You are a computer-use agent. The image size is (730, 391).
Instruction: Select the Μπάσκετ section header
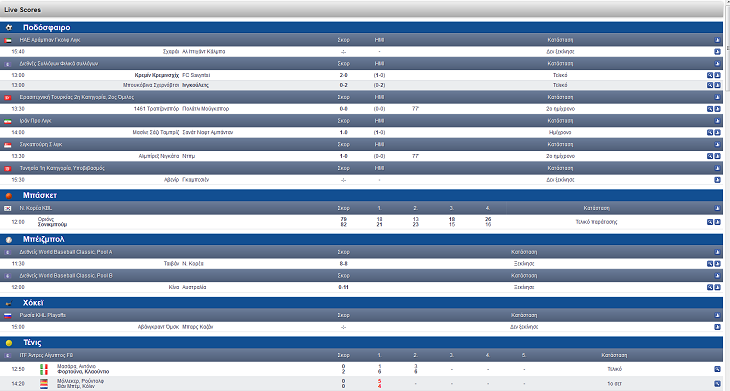click(x=361, y=196)
